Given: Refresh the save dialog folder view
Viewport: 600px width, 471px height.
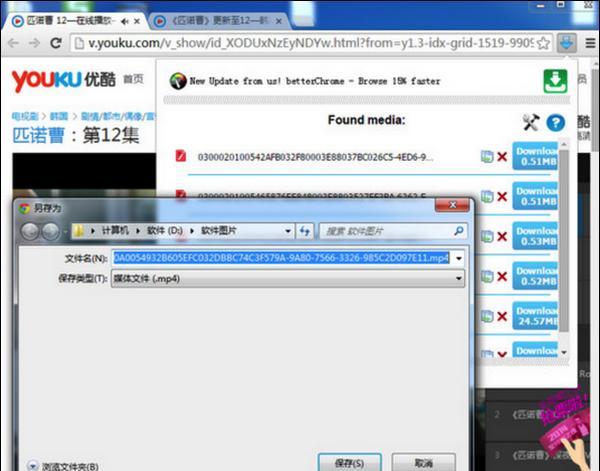Looking at the screenshot, I should pos(305,231).
